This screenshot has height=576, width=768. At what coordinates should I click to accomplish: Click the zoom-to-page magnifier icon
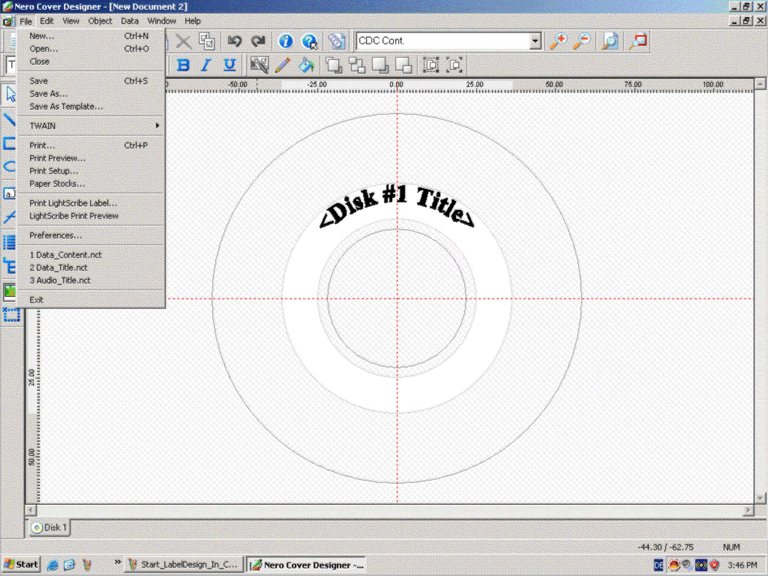click(610, 41)
